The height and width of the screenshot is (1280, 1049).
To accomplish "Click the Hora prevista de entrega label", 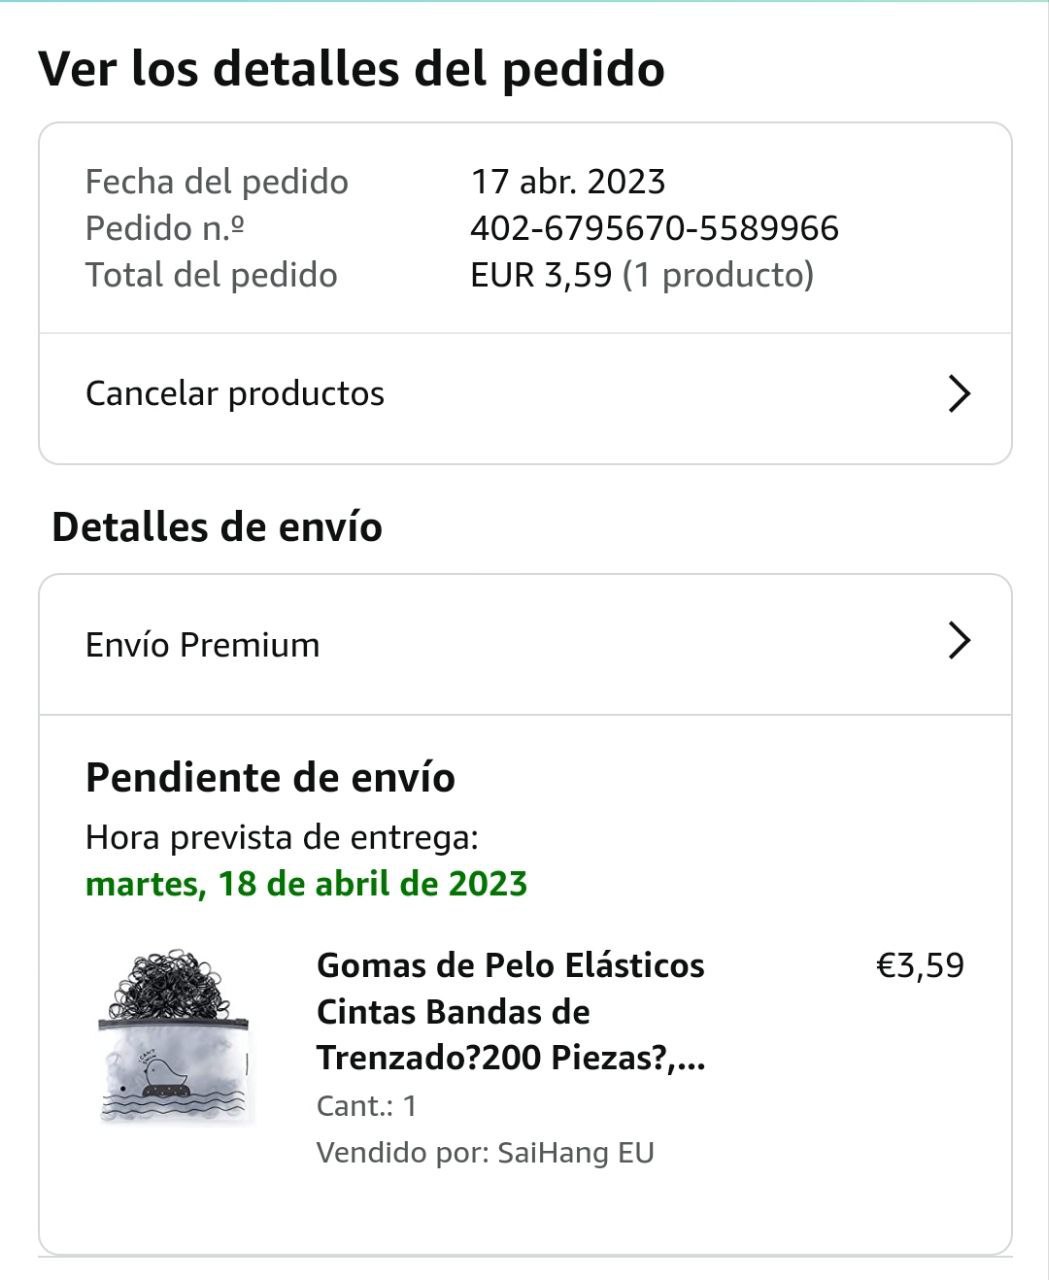I will [282, 837].
